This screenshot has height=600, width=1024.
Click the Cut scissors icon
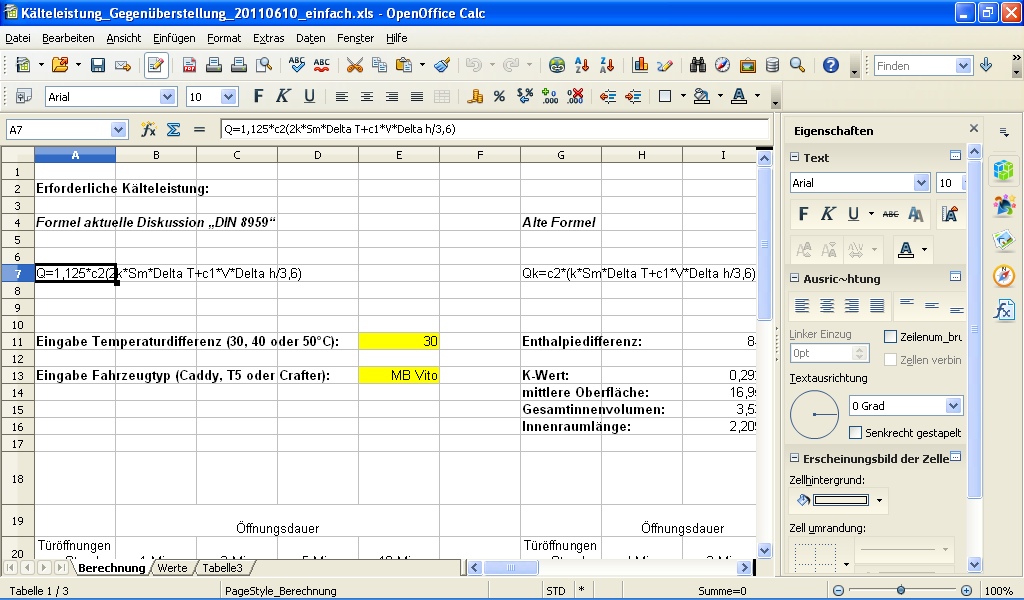354,65
